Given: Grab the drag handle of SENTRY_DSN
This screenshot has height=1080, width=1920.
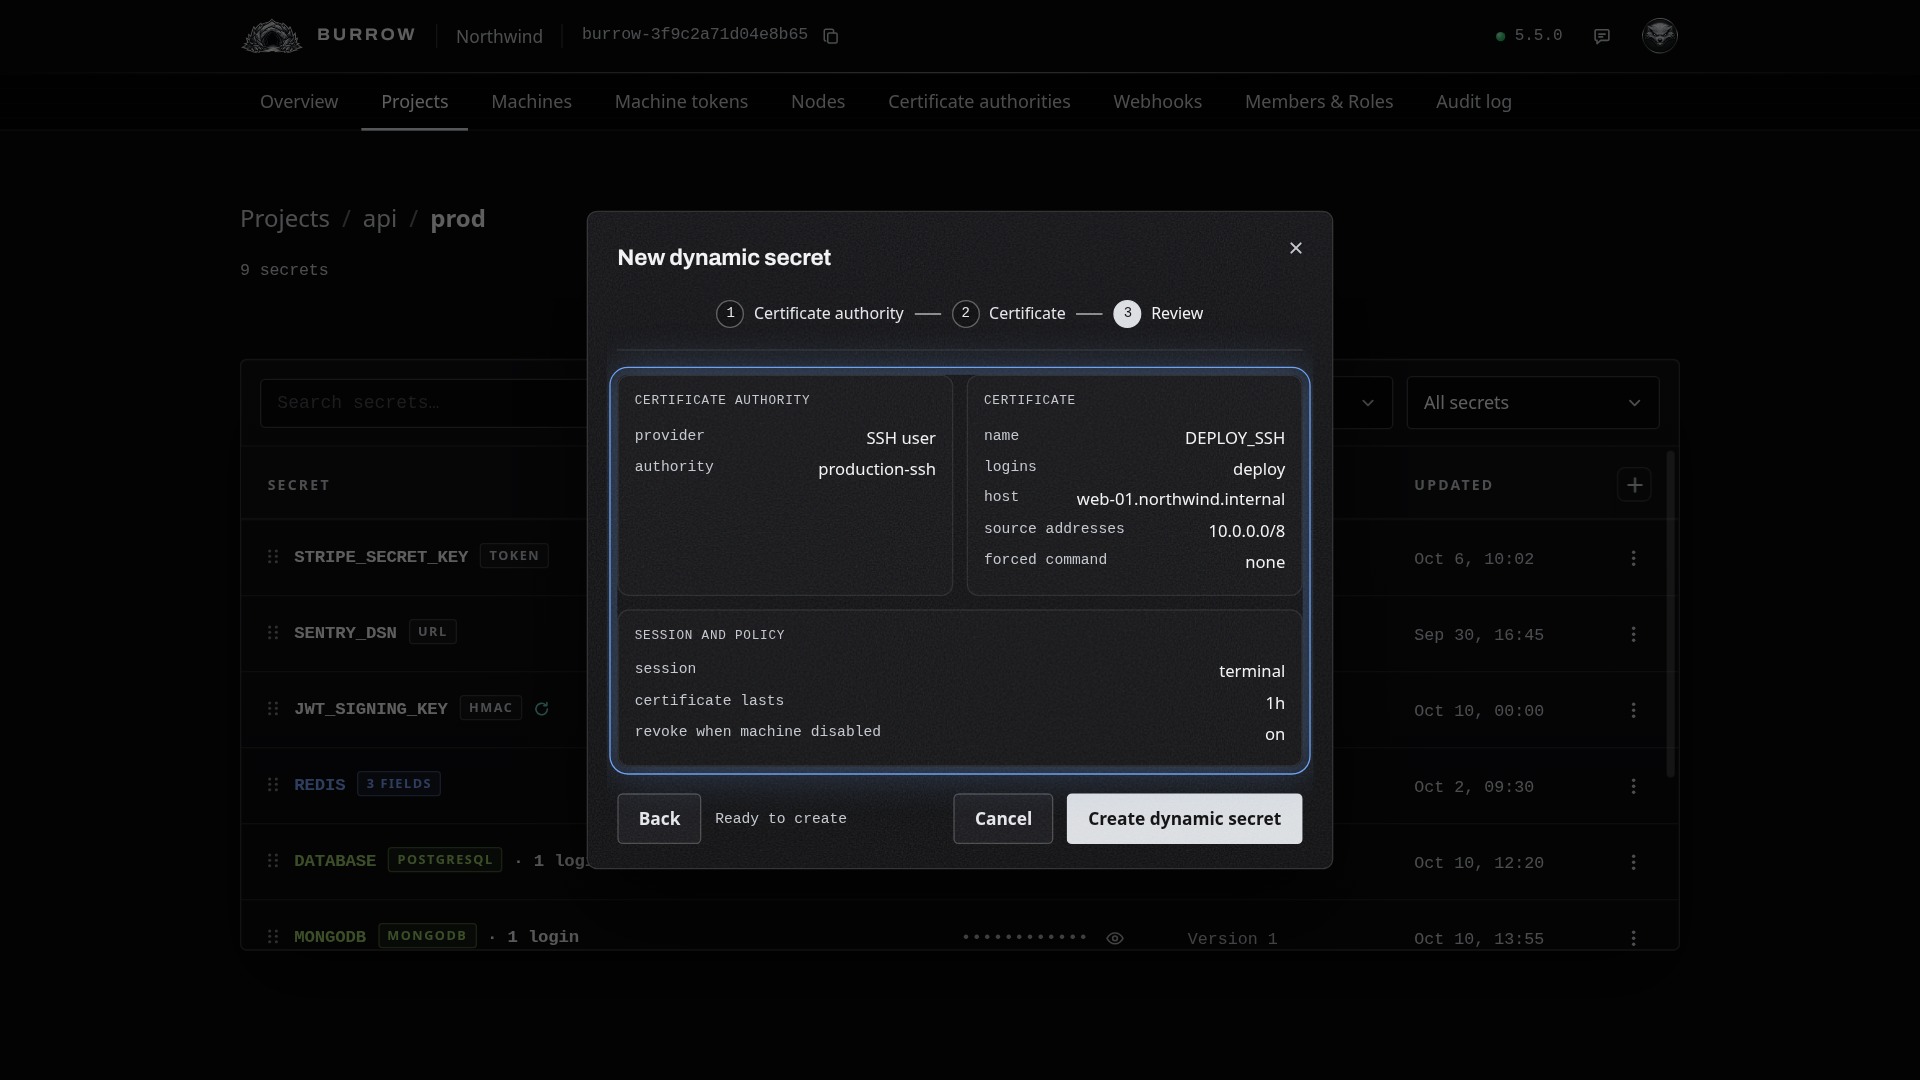Looking at the screenshot, I should pos(273,633).
